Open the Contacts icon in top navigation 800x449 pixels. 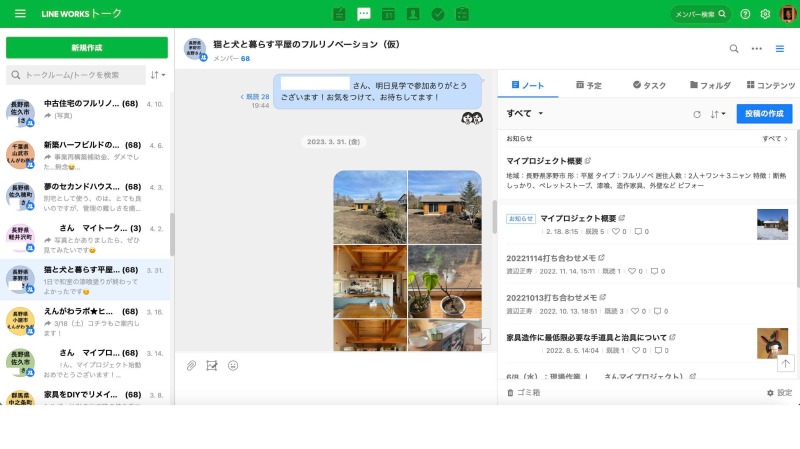tap(413, 14)
